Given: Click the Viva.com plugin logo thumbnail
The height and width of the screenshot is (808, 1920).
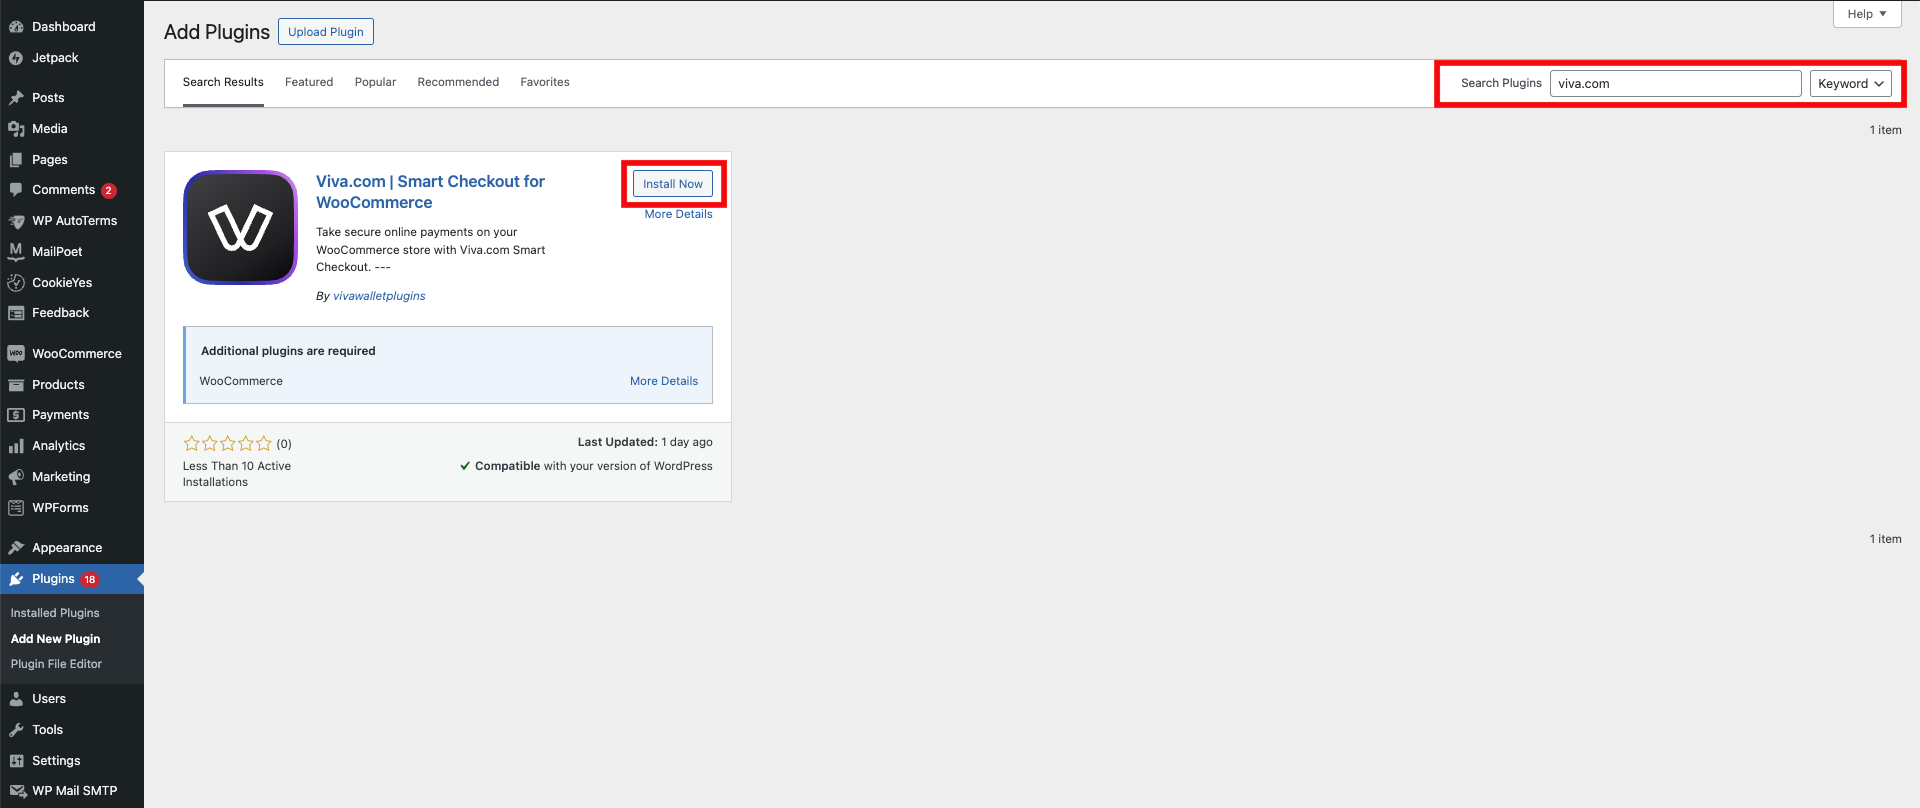Looking at the screenshot, I should tap(240, 227).
